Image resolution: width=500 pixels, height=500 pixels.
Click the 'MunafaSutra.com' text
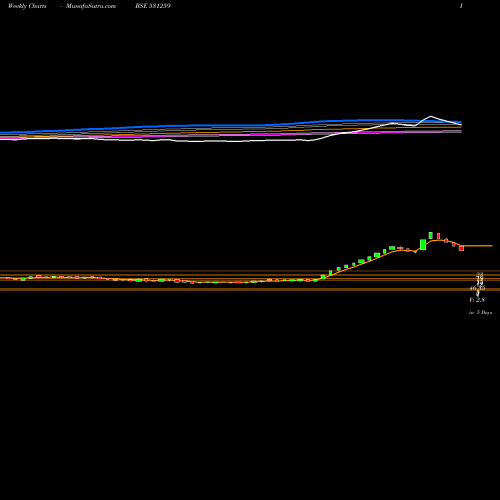click(x=91, y=6)
